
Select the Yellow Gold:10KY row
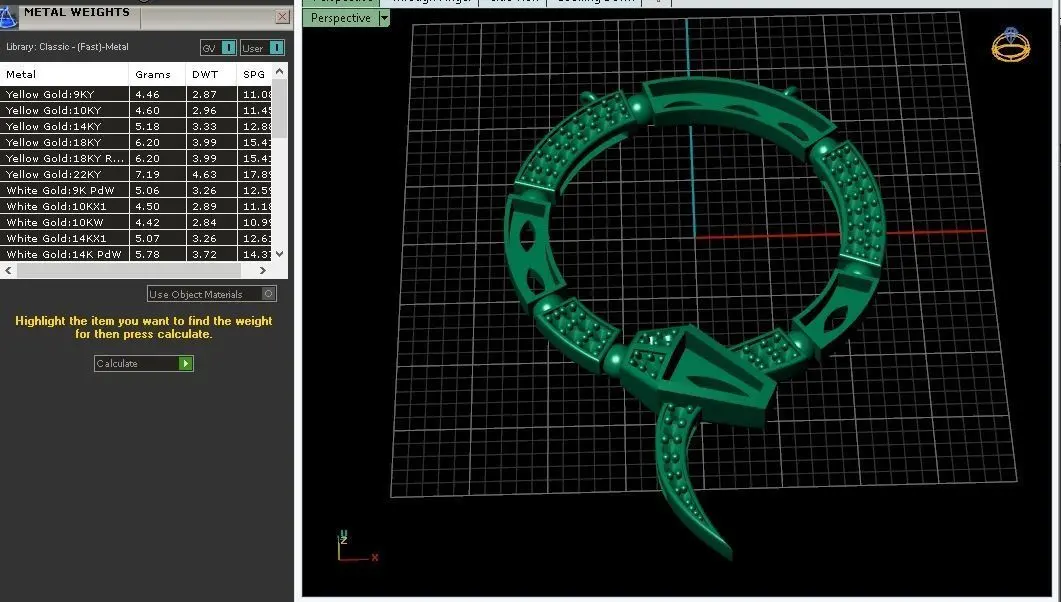pyautogui.click(x=135, y=110)
